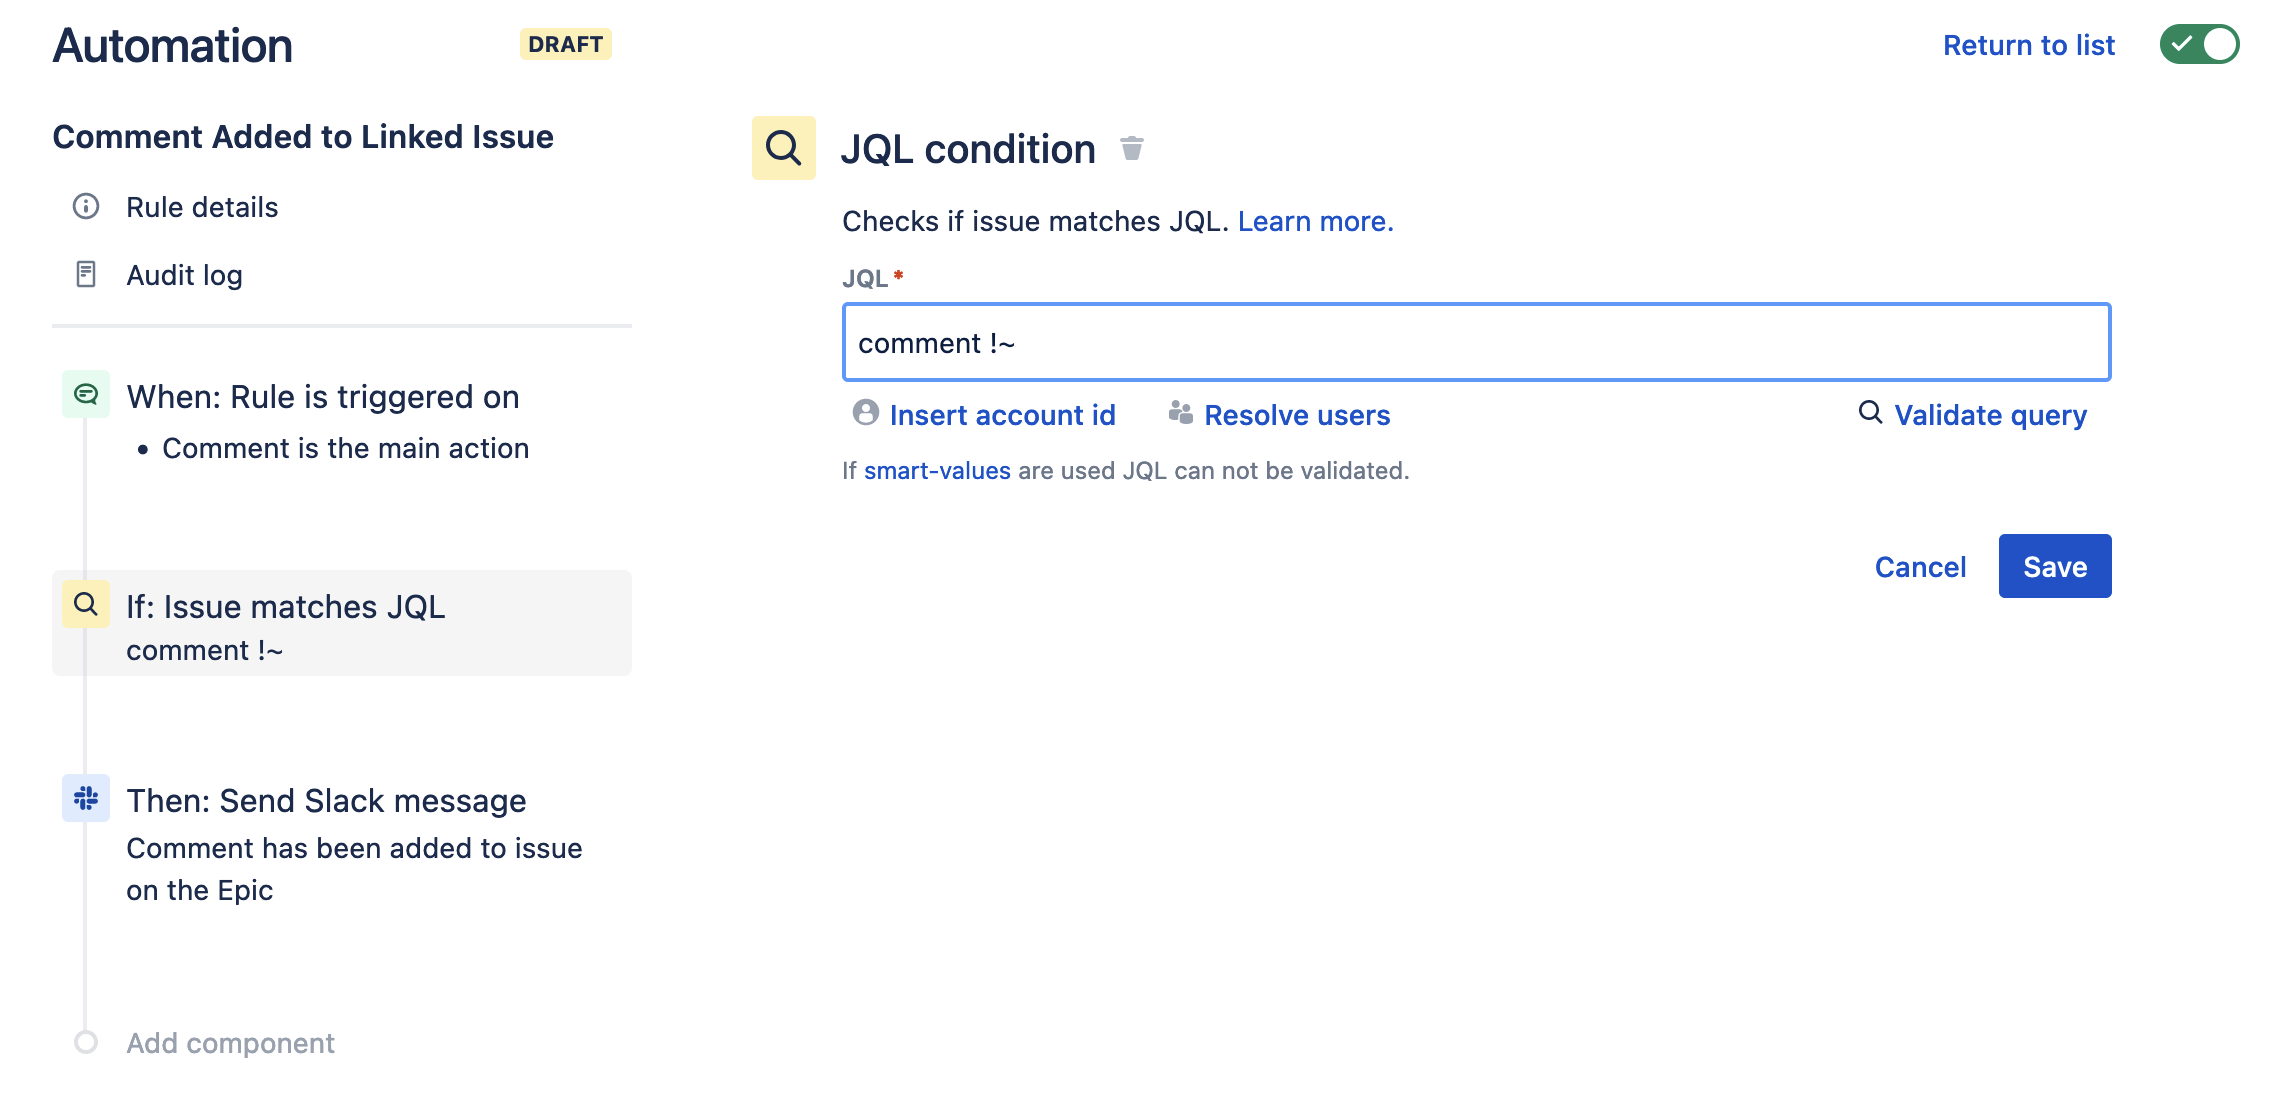Screen dimensions: 2282x1096
Task: Click the yellow search icon beside JQL condition heading
Action: point(783,147)
